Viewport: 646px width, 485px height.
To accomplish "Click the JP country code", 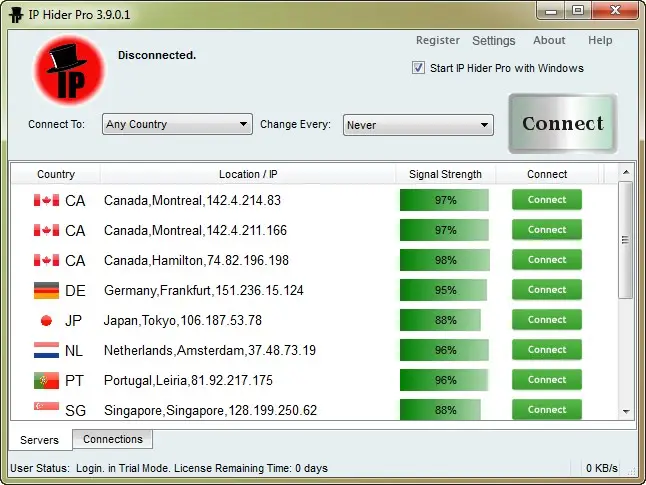I will coord(73,321).
